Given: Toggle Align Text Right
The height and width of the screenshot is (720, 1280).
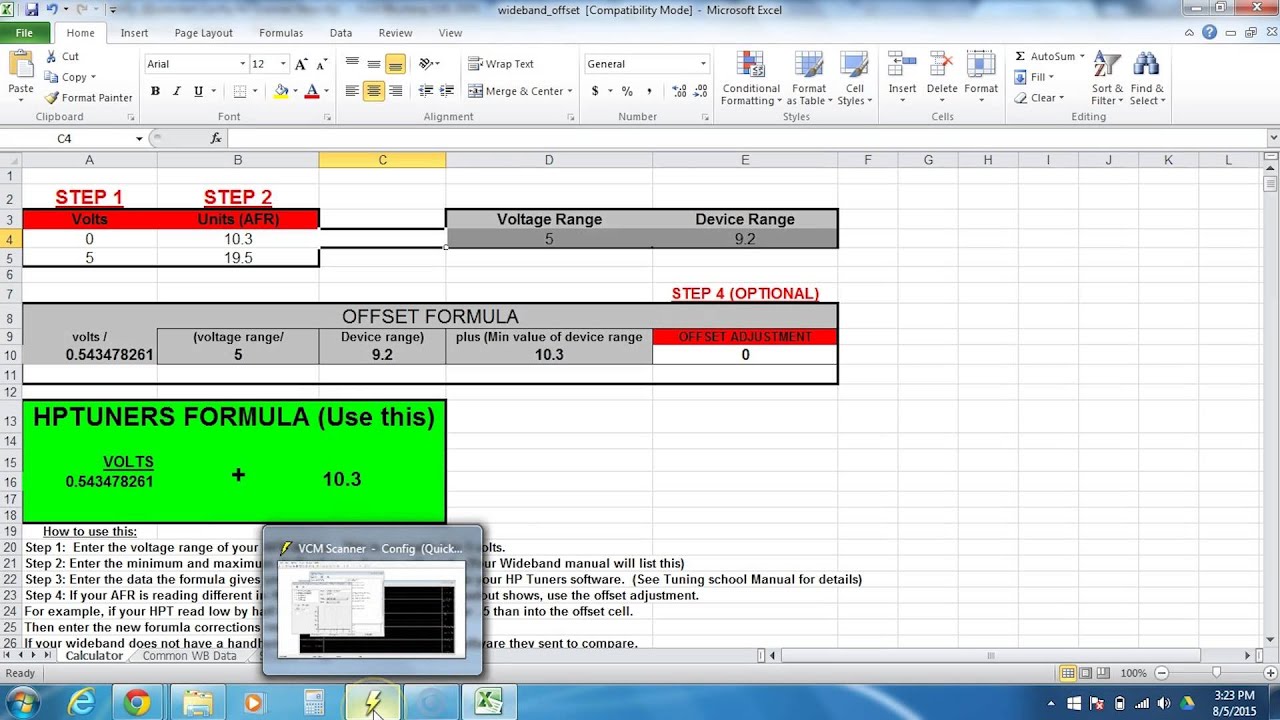Looking at the screenshot, I should click(x=396, y=91).
